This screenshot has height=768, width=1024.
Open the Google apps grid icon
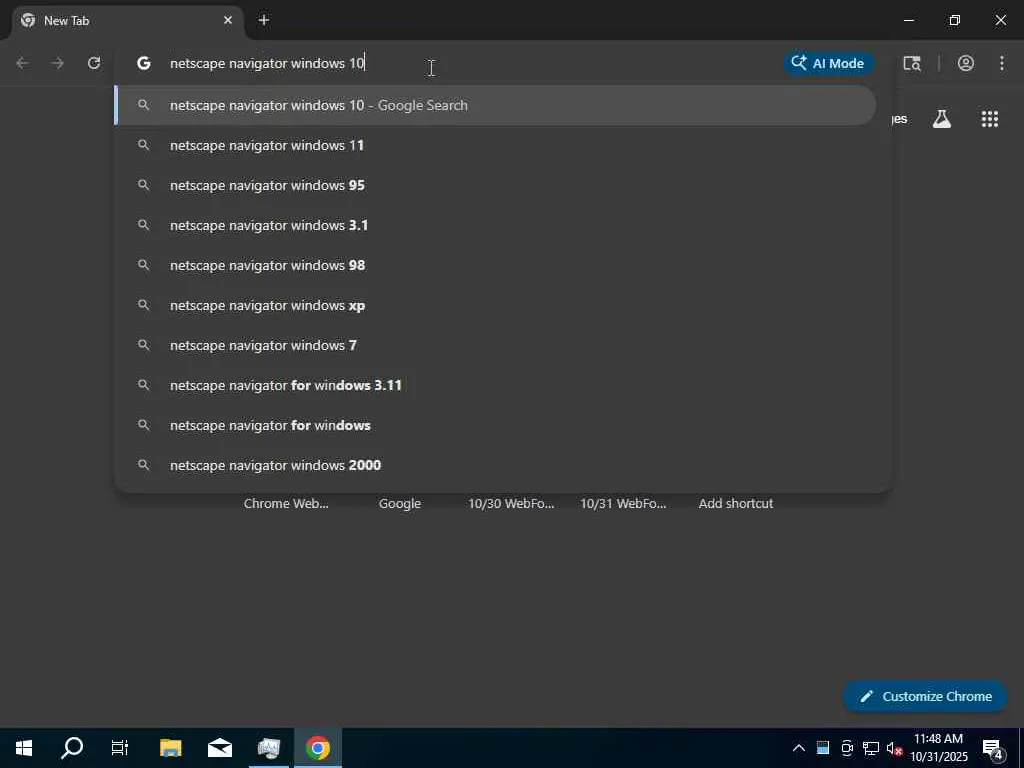click(x=989, y=118)
